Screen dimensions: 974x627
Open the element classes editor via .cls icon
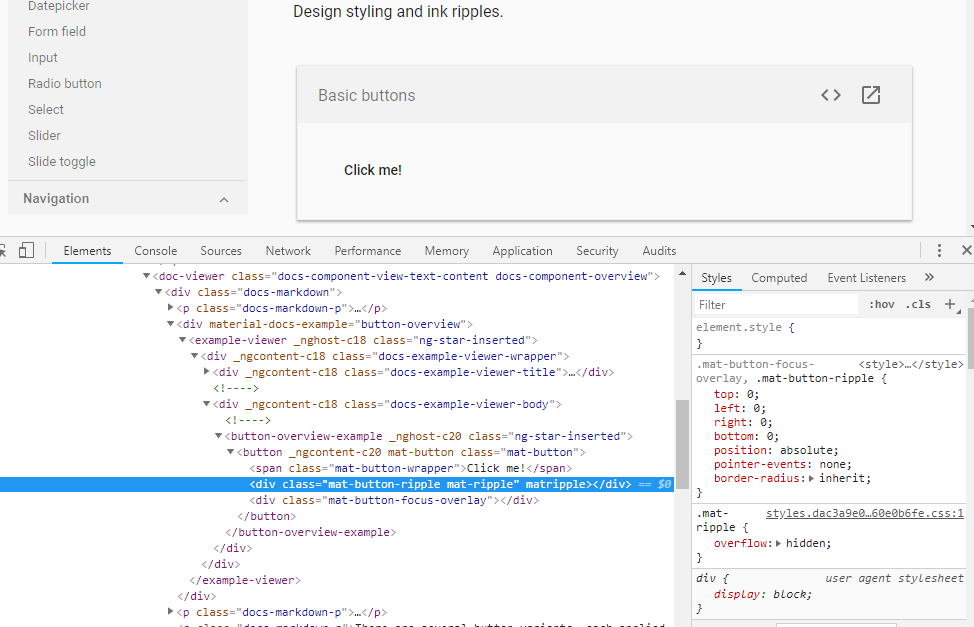coord(918,304)
